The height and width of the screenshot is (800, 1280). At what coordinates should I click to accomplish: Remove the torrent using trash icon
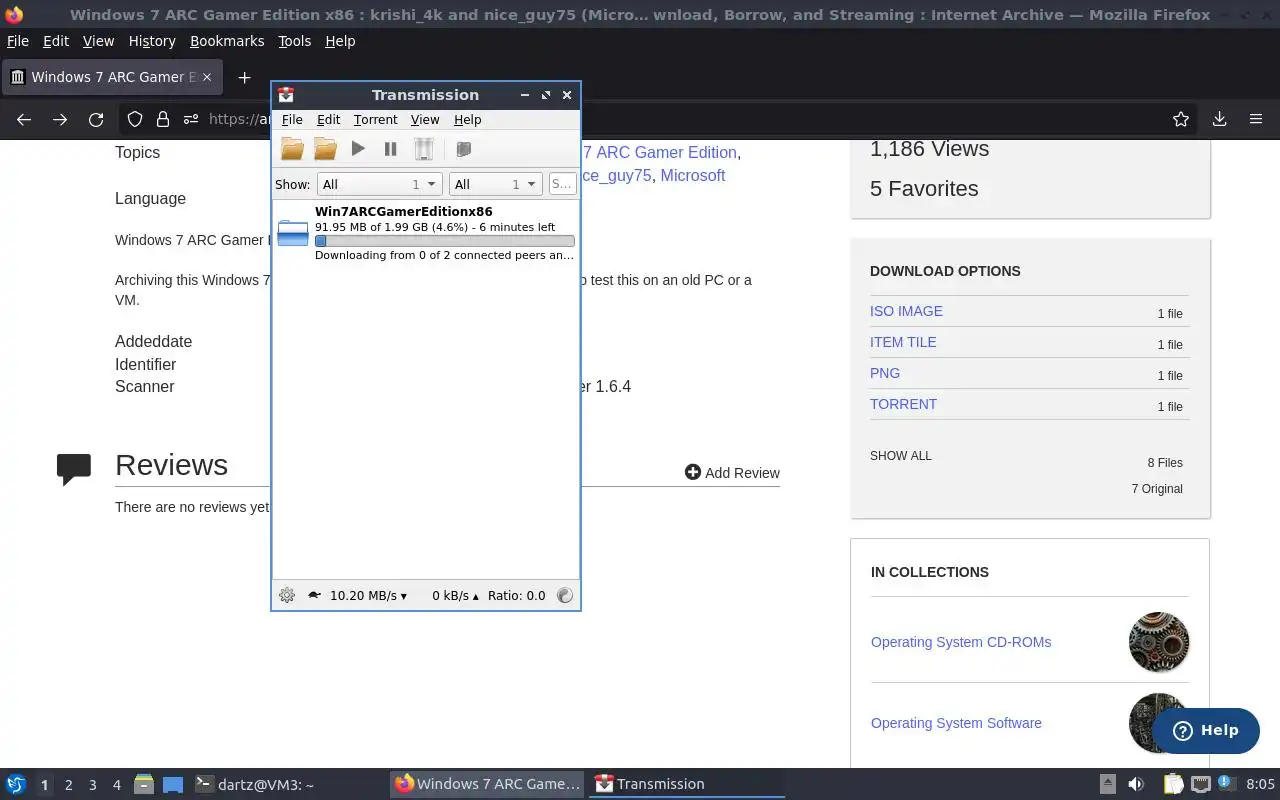(x=424, y=149)
